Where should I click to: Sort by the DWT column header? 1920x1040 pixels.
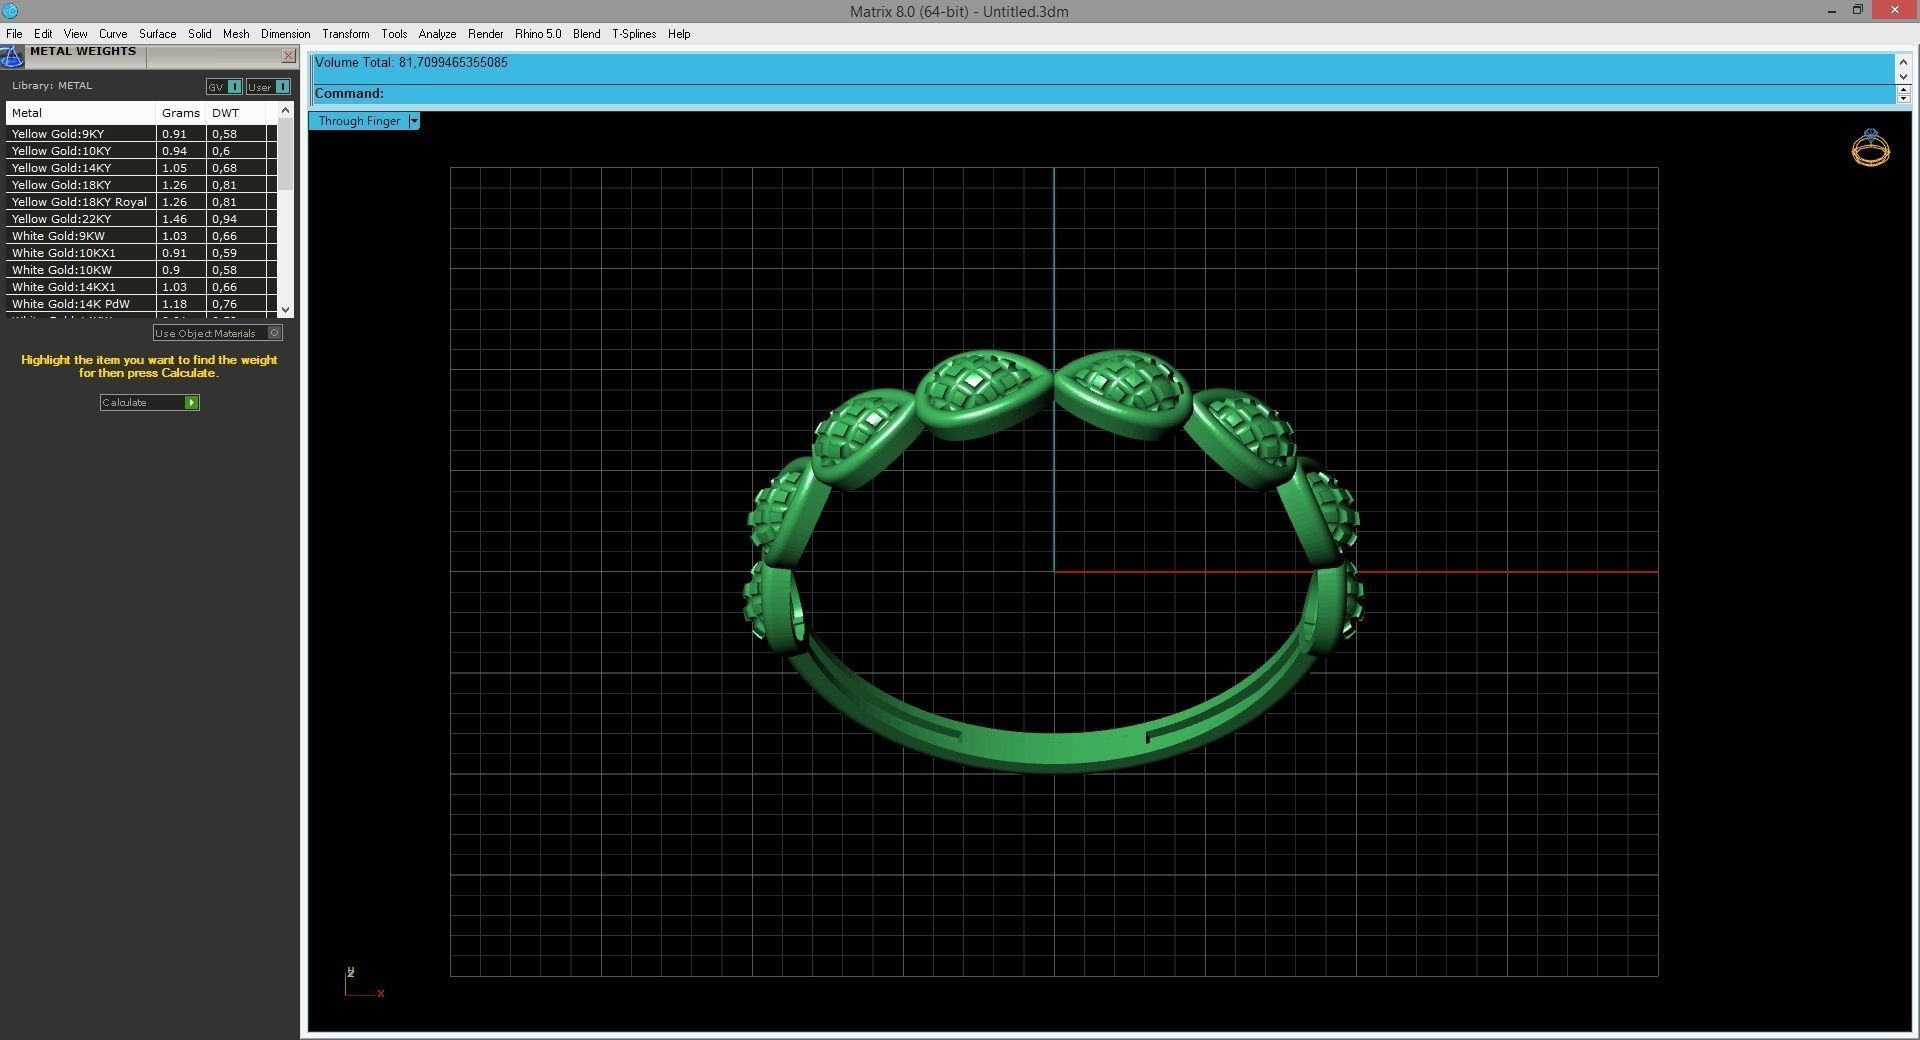[237, 113]
